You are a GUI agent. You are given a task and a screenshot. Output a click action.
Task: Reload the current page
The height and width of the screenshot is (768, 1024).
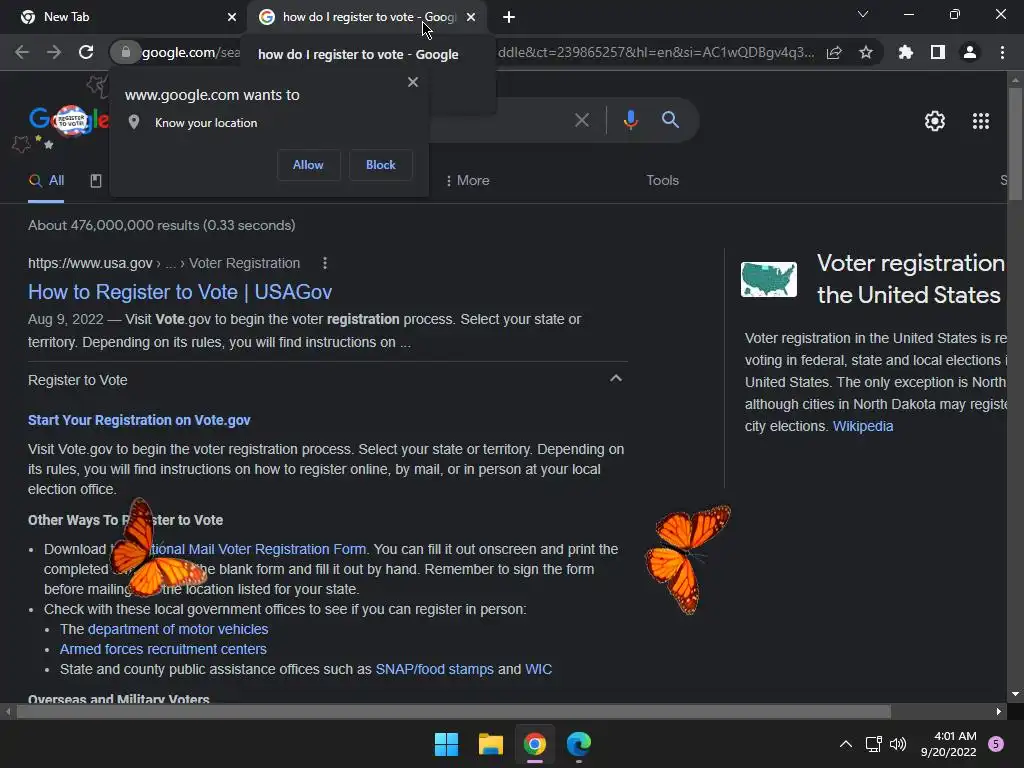click(86, 52)
